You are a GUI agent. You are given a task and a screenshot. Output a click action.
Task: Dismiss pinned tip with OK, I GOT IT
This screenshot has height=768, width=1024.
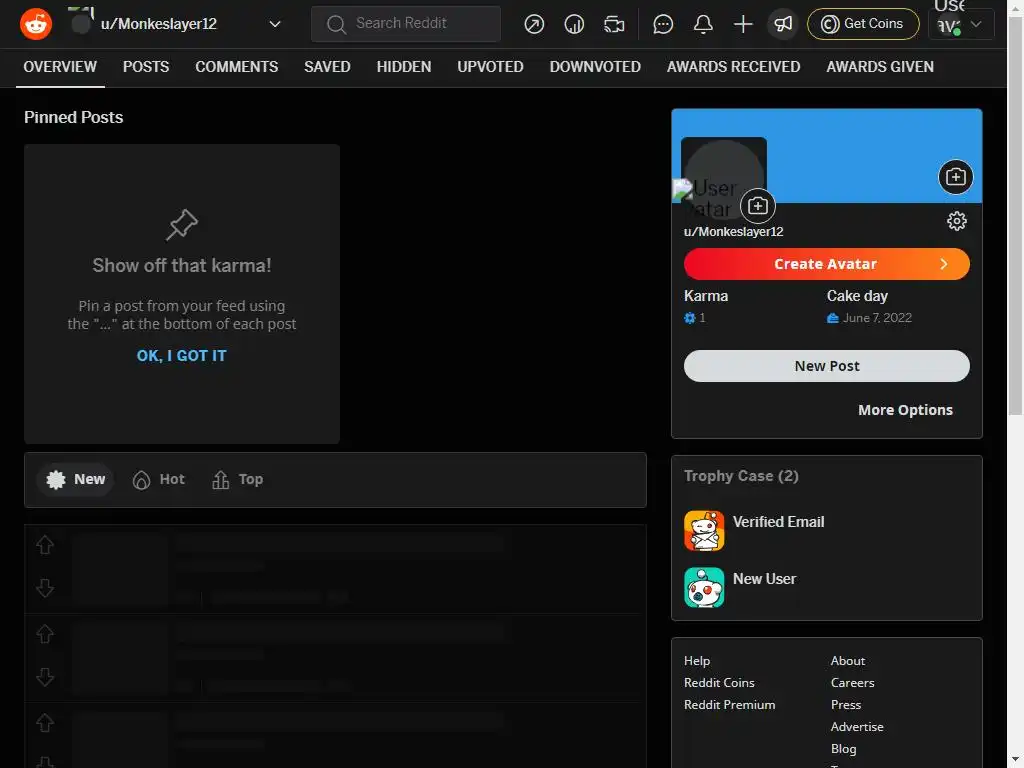tap(182, 356)
